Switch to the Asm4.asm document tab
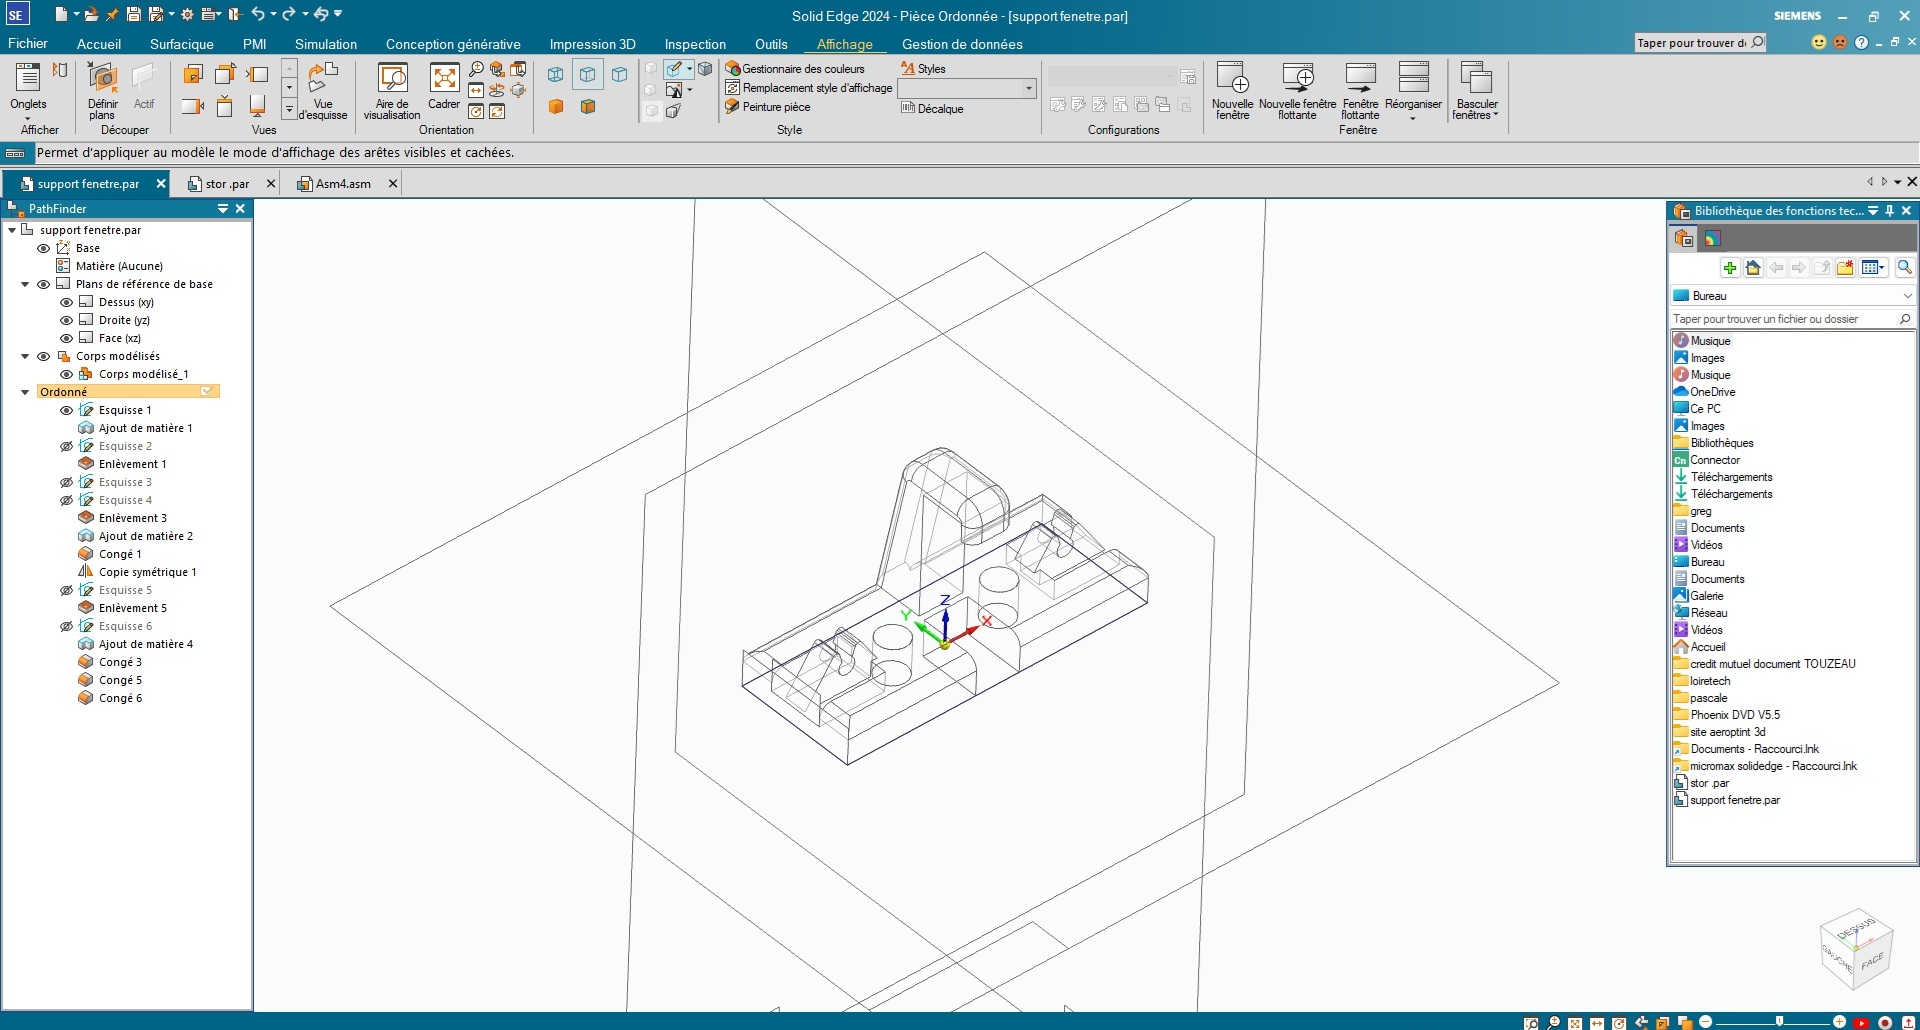This screenshot has height=1030, width=1920. tap(342, 184)
